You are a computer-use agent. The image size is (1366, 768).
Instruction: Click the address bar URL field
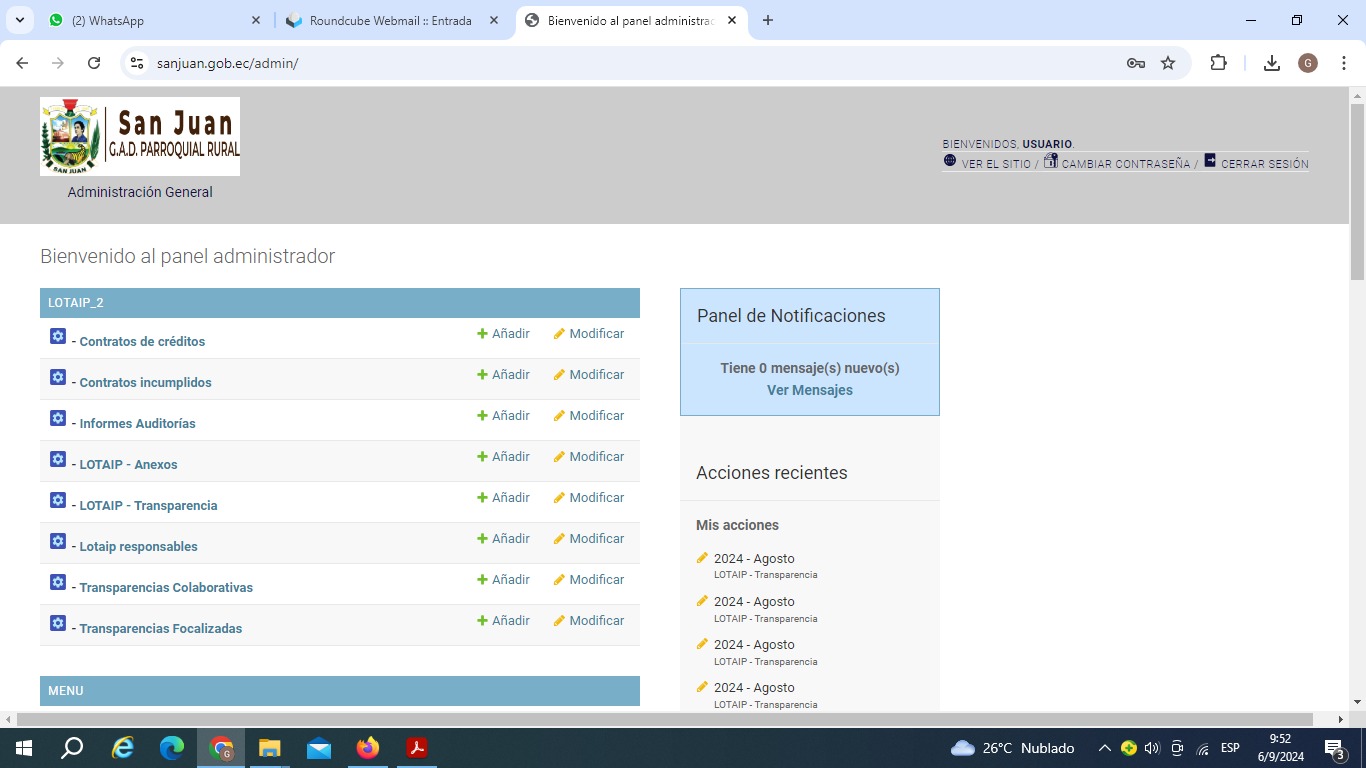[600, 63]
